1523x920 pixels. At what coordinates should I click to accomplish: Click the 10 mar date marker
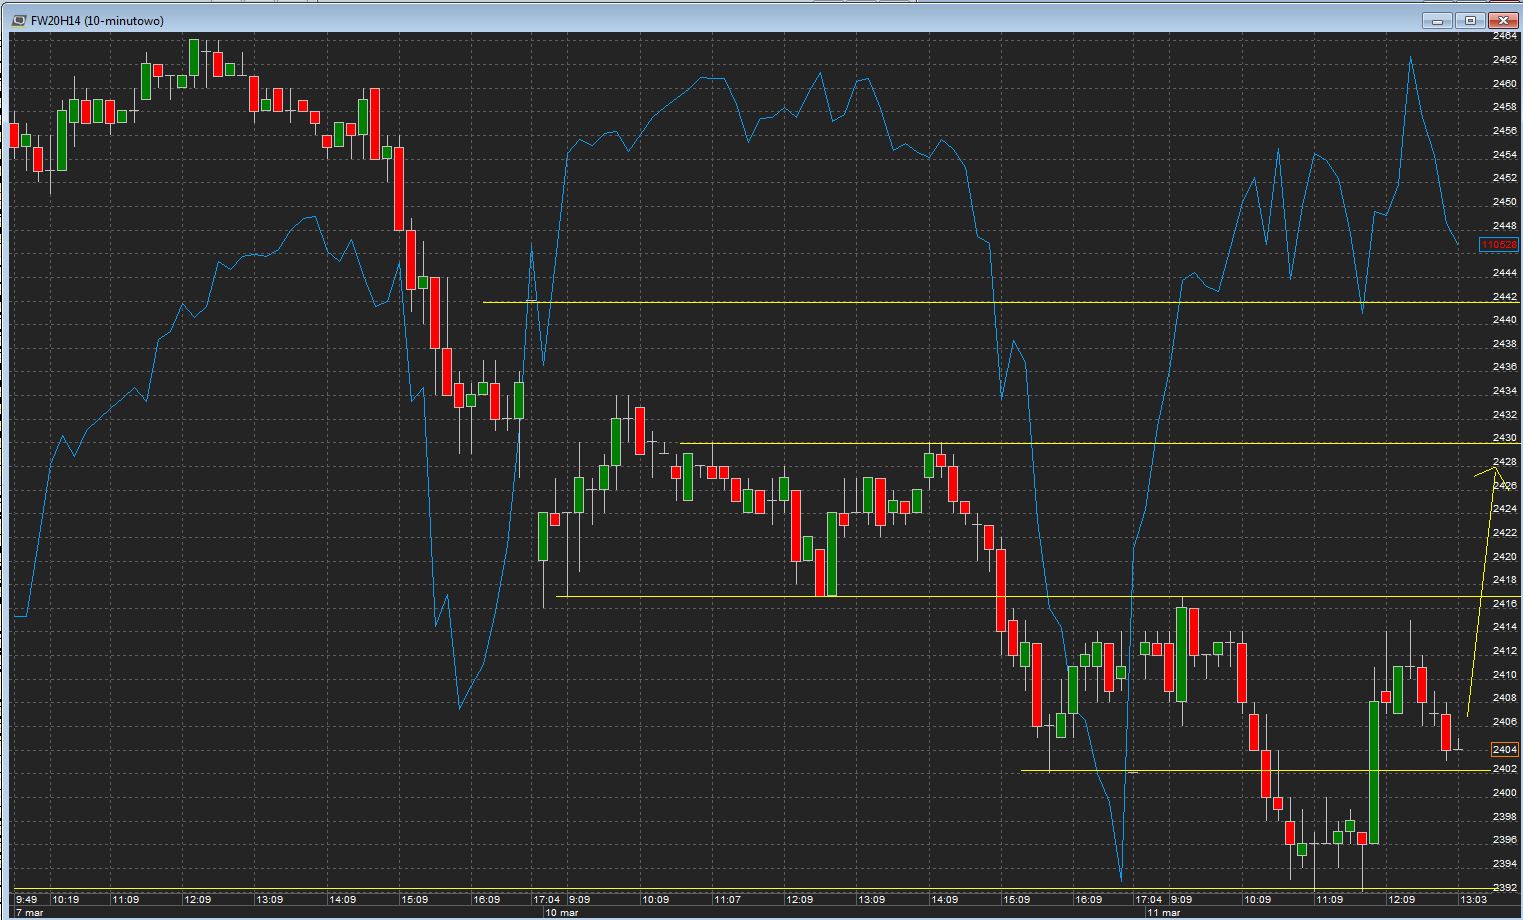coord(561,912)
